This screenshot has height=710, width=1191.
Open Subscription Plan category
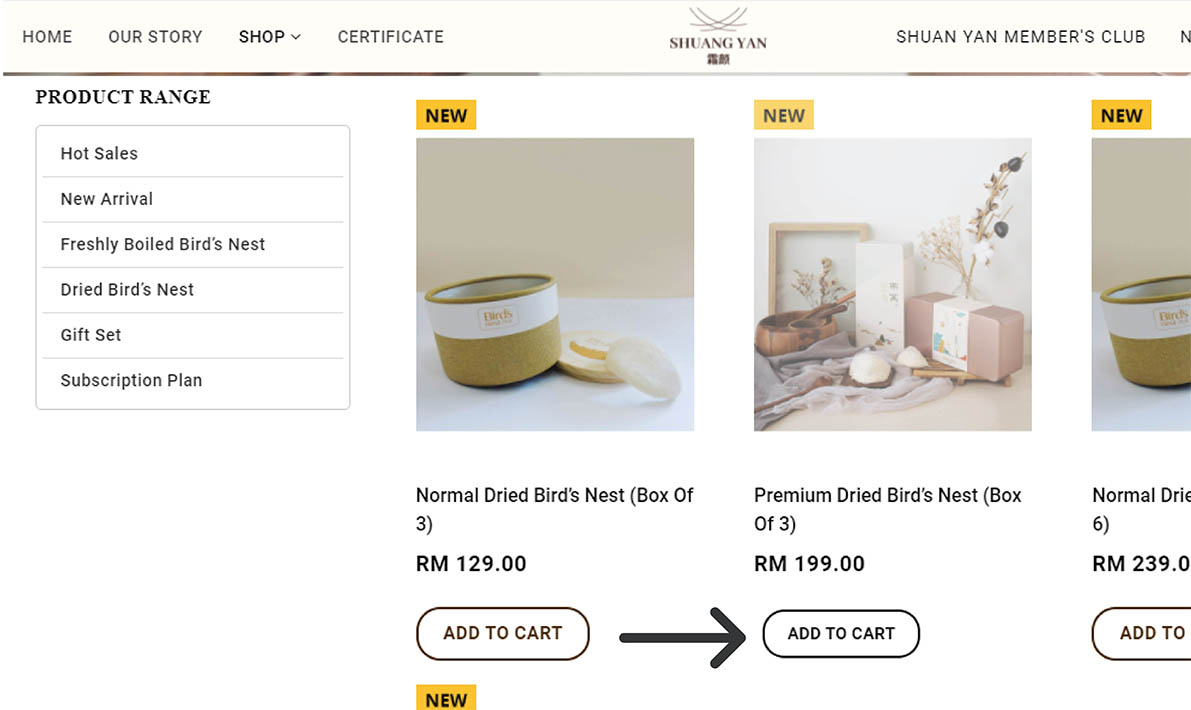(x=131, y=381)
